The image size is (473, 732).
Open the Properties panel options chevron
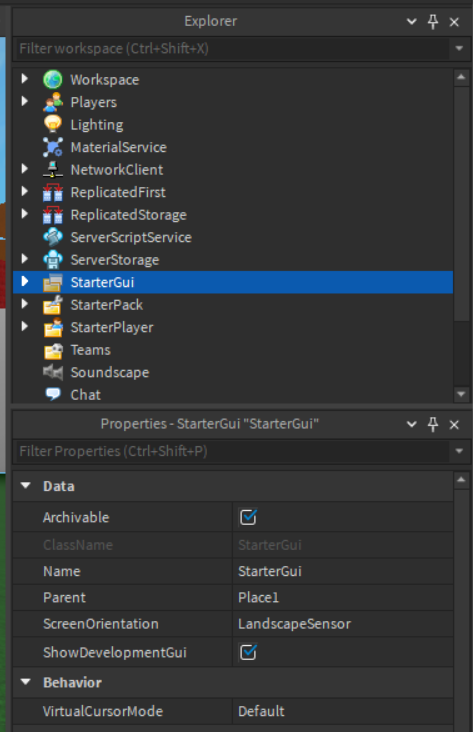click(411, 424)
